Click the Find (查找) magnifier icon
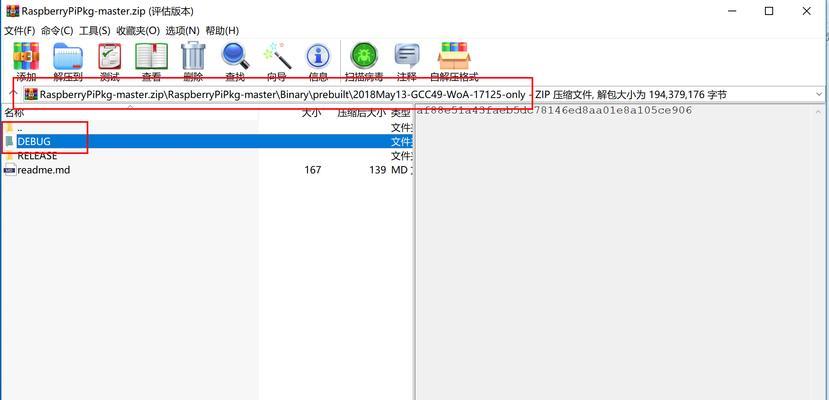Image resolution: width=829 pixels, height=400 pixels. tap(235, 55)
